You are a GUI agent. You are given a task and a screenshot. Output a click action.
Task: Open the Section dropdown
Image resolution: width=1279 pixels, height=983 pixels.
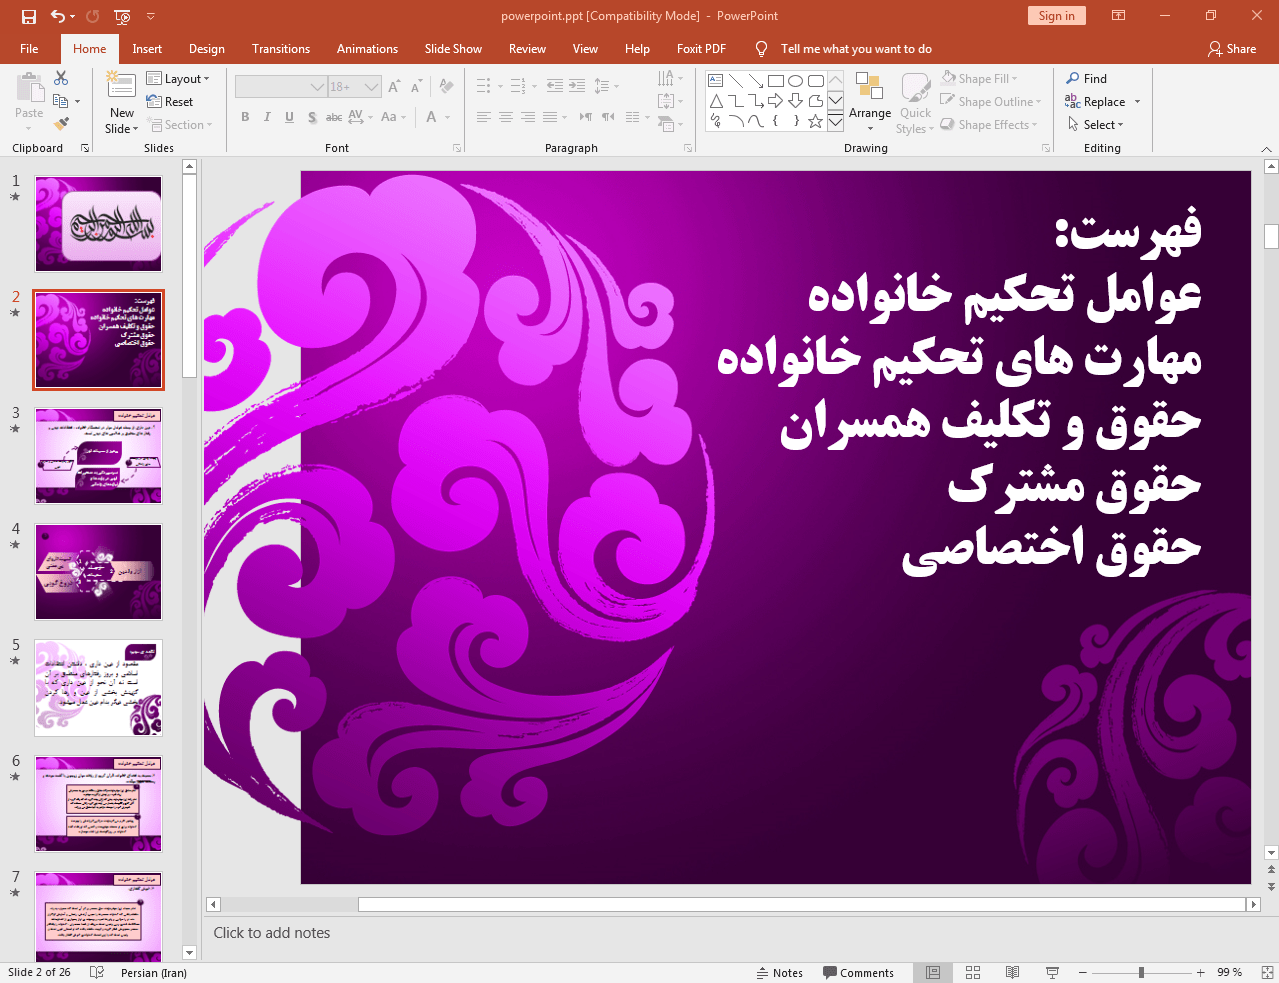(181, 125)
